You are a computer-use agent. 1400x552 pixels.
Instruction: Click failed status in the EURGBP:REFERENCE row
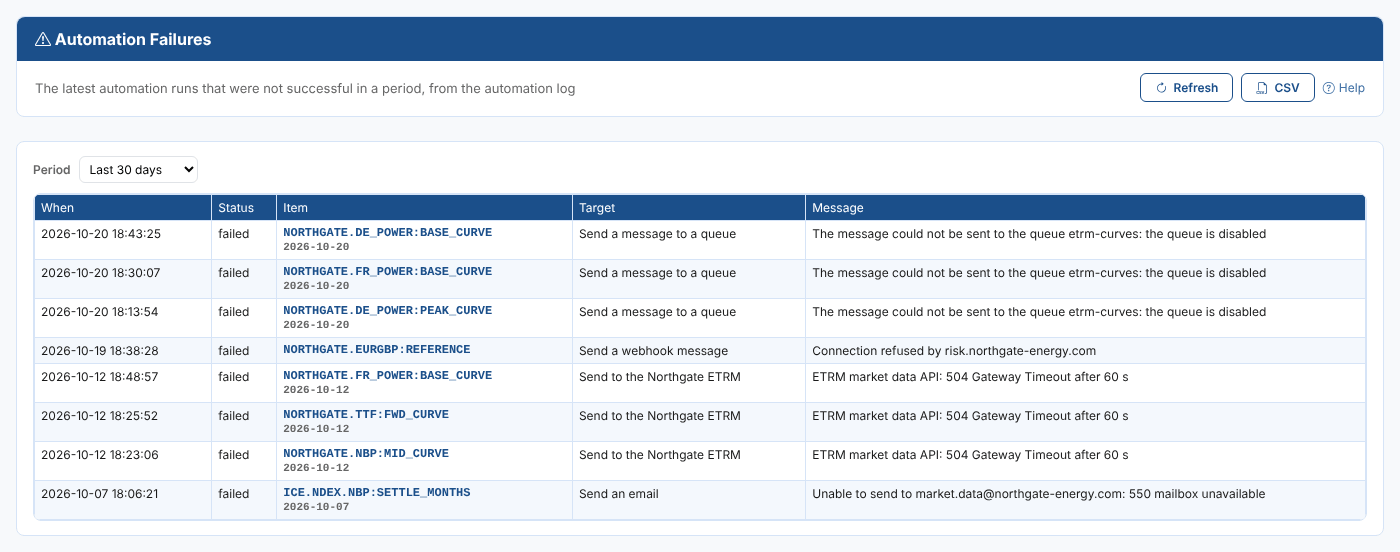coord(234,351)
